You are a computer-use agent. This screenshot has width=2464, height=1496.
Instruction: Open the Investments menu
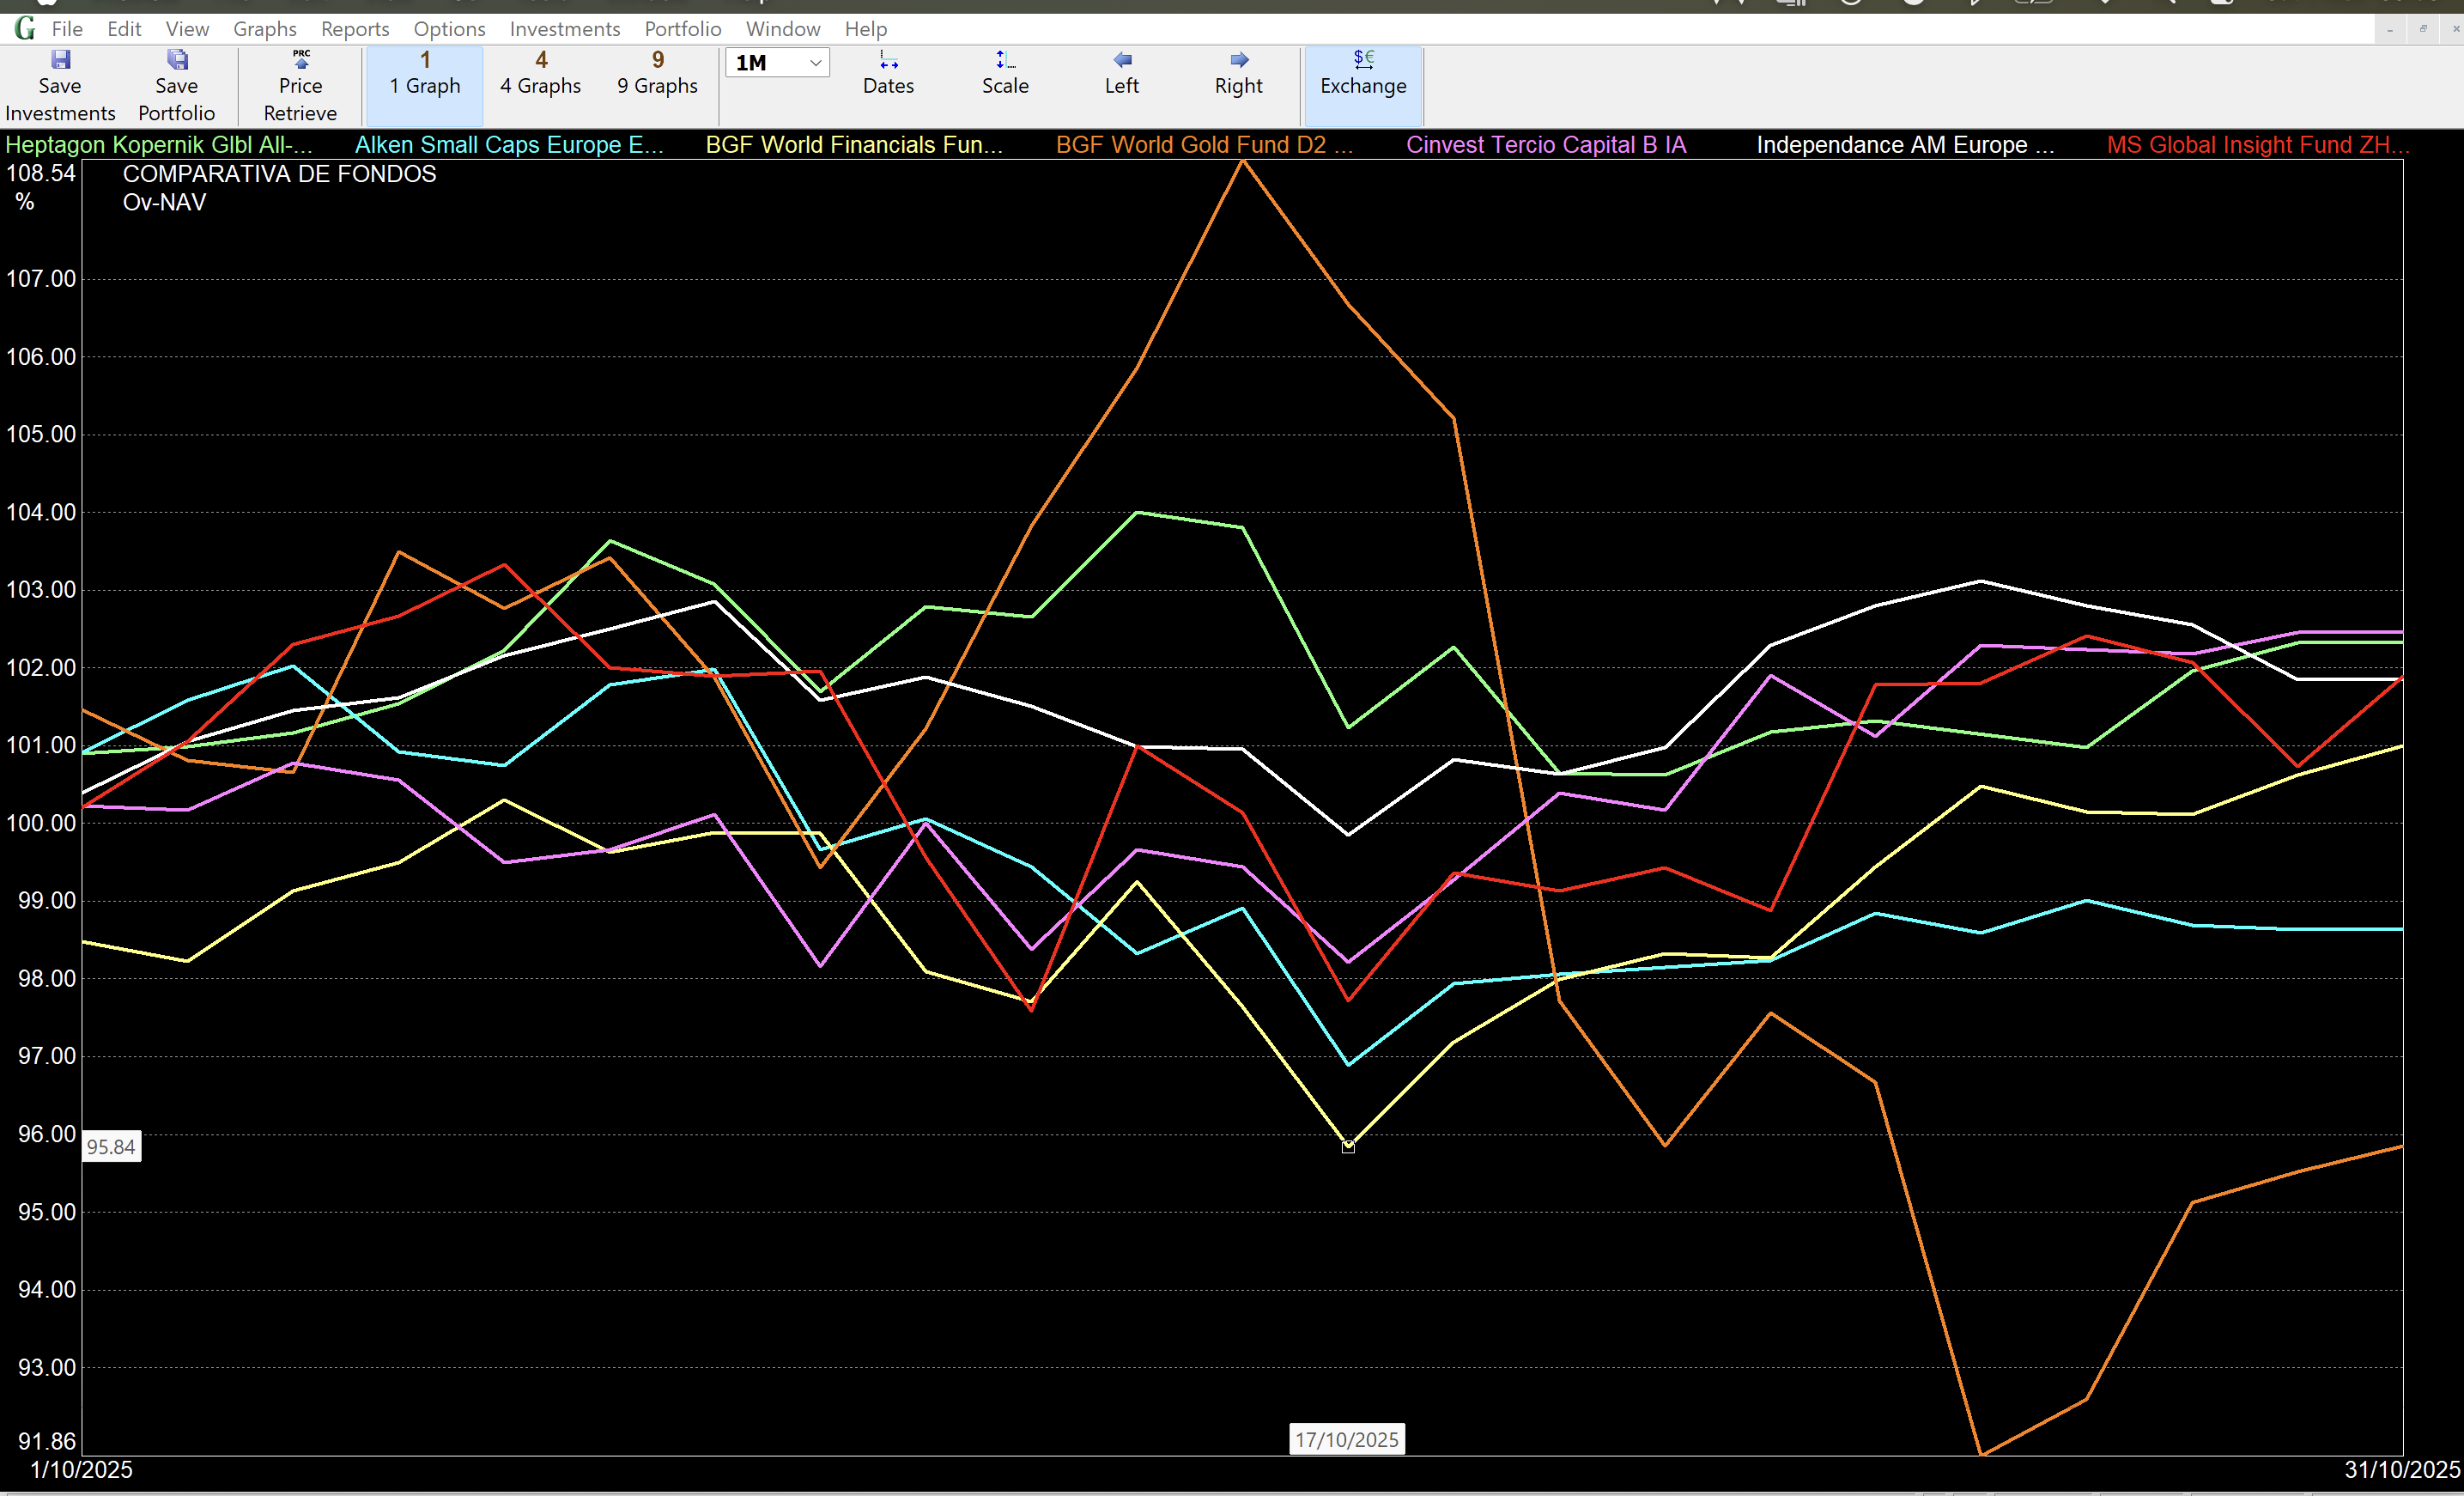pos(564,29)
